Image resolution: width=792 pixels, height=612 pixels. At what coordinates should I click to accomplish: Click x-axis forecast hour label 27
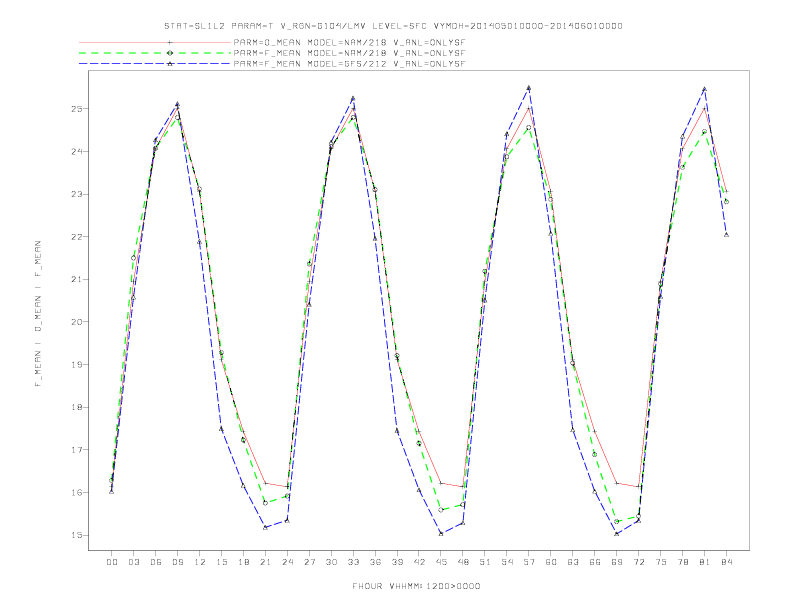coord(309,562)
